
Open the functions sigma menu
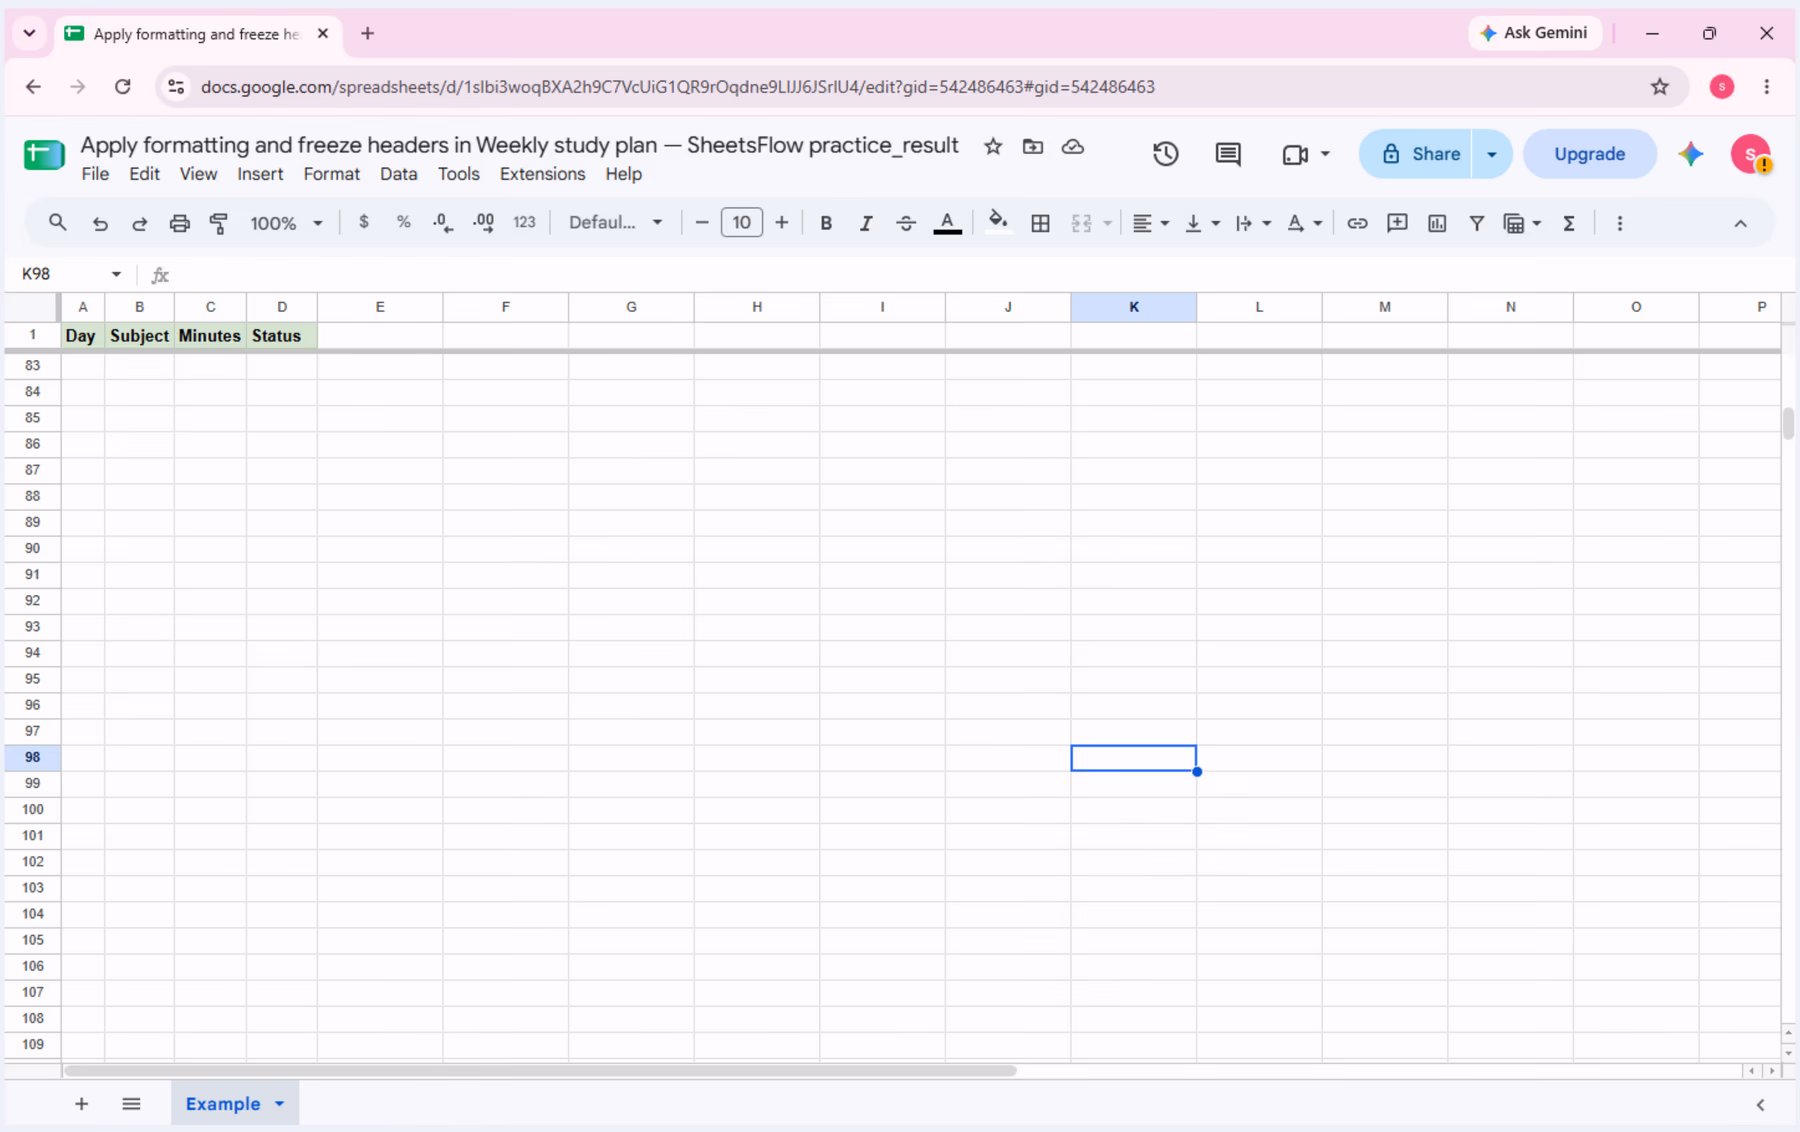pos(1569,223)
